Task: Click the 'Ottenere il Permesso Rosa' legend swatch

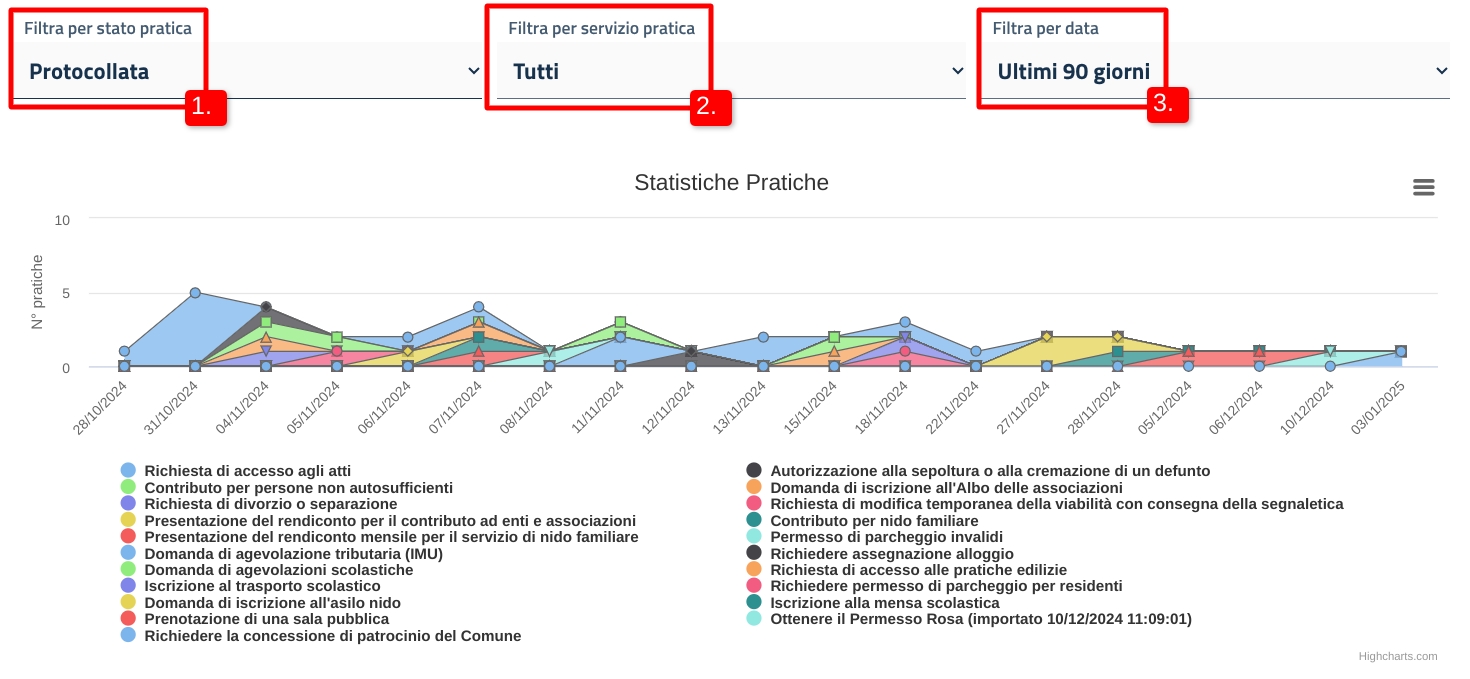Action: [754, 619]
